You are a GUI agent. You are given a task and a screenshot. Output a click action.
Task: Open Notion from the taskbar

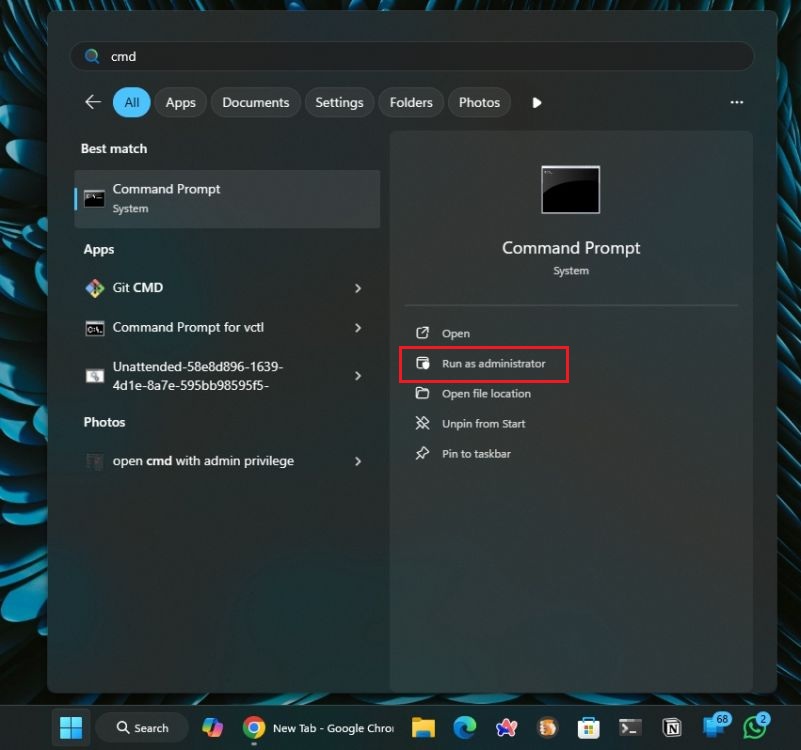(672, 728)
